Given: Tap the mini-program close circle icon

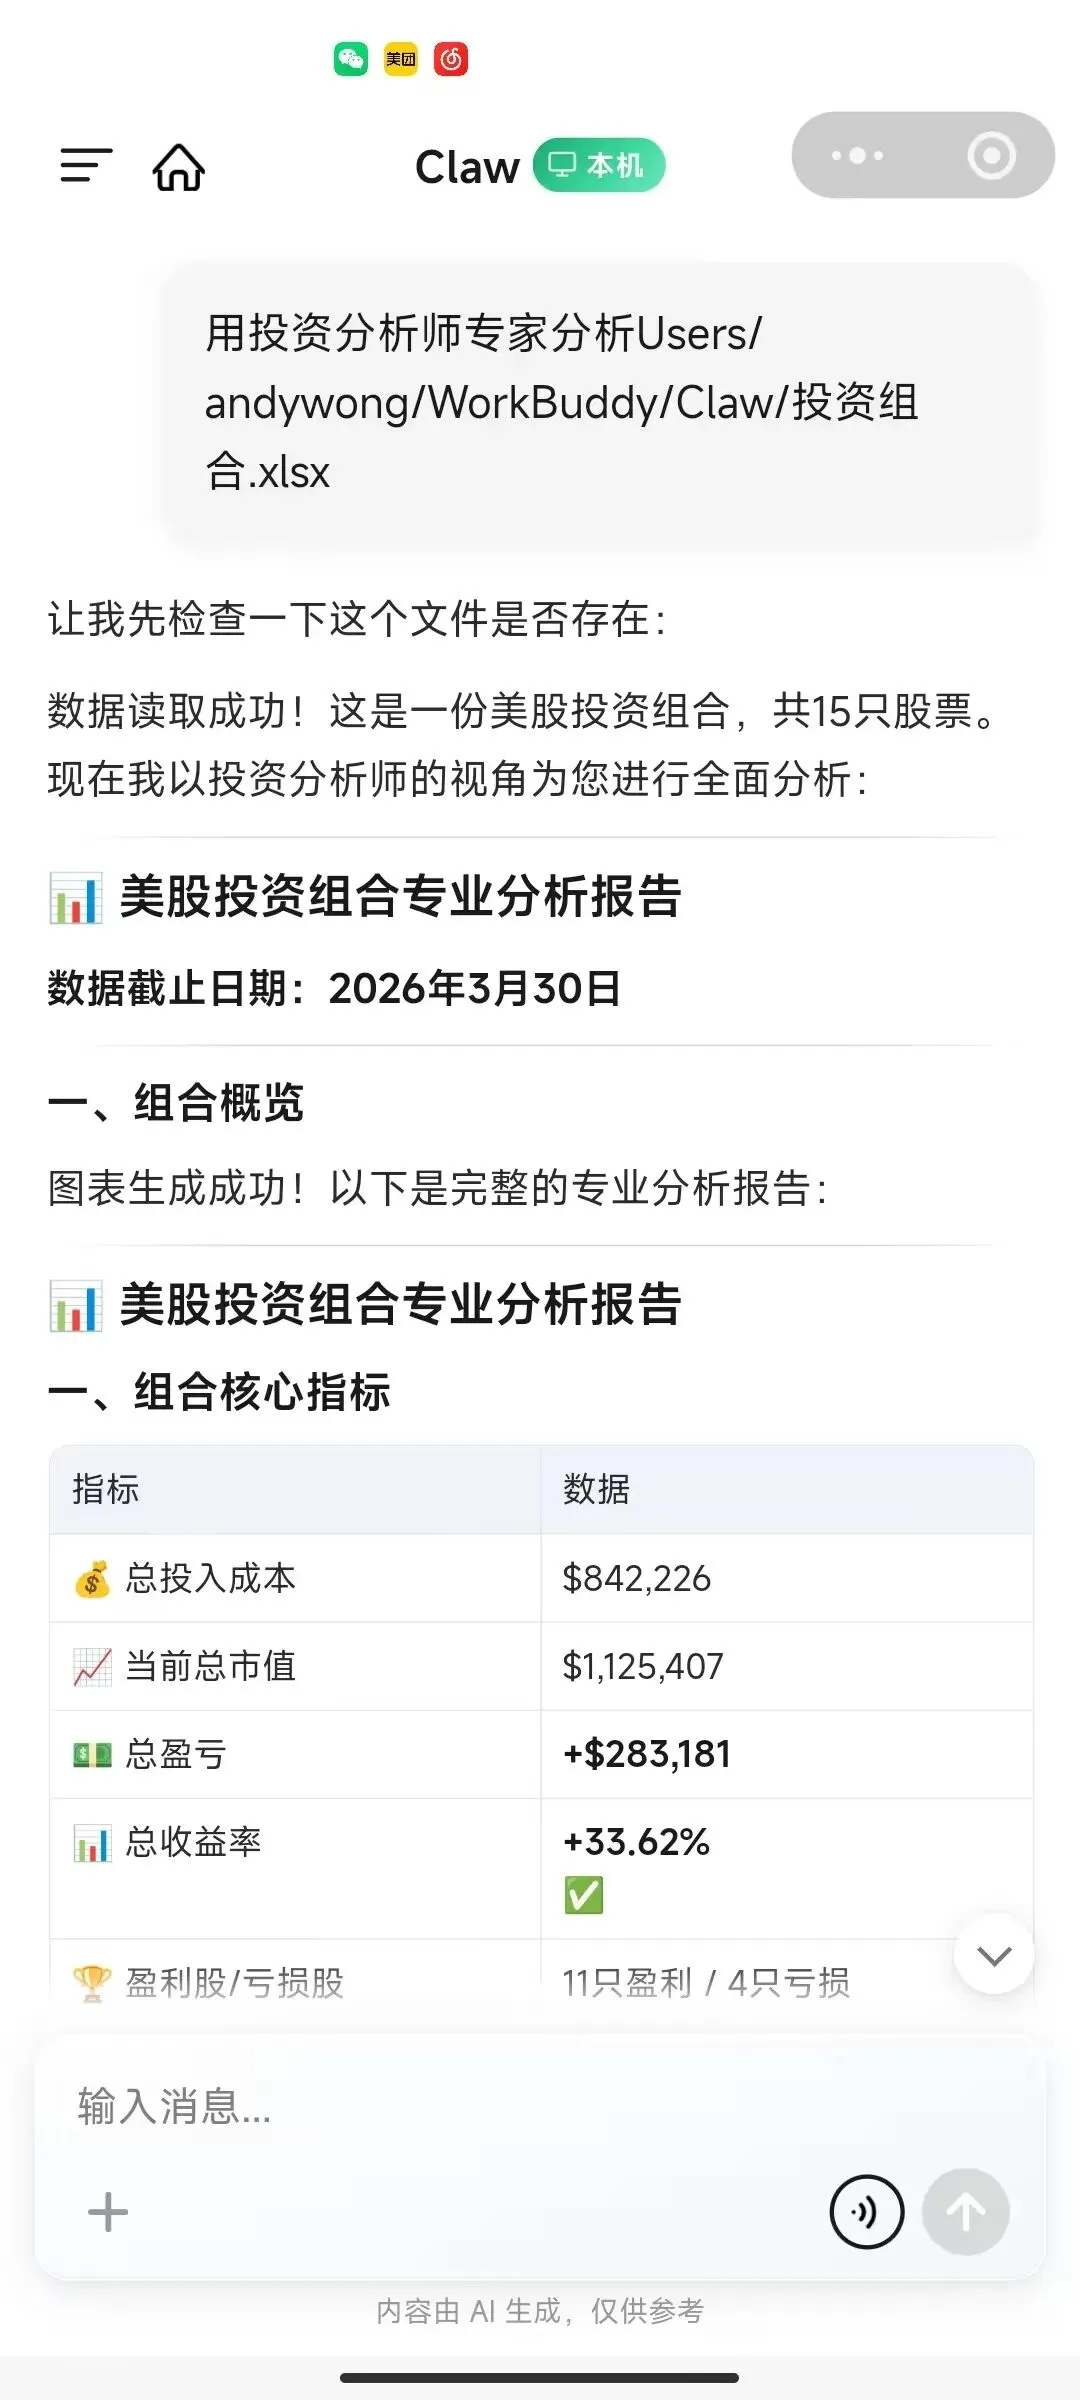Looking at the screenshot, I should (x=991, y=156).
